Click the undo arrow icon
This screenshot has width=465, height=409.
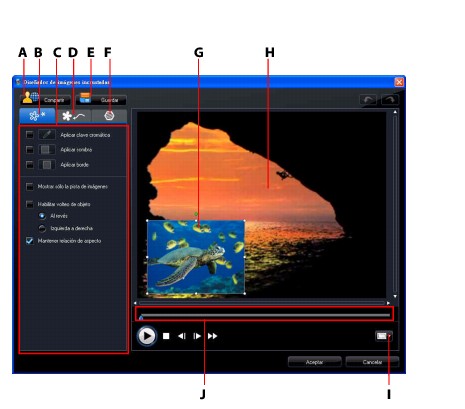pyautogui.click(x=368, y=99)
